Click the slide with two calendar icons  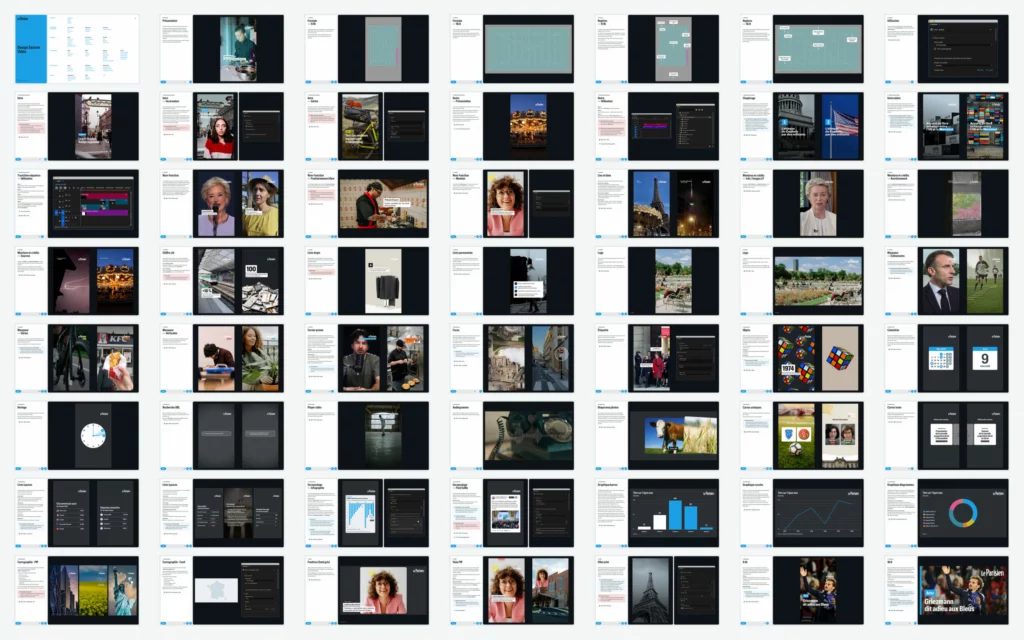947,357
